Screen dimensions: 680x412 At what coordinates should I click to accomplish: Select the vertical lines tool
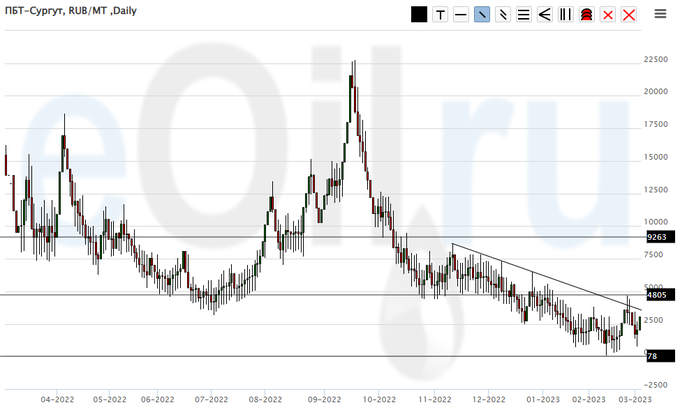point(566,15)
